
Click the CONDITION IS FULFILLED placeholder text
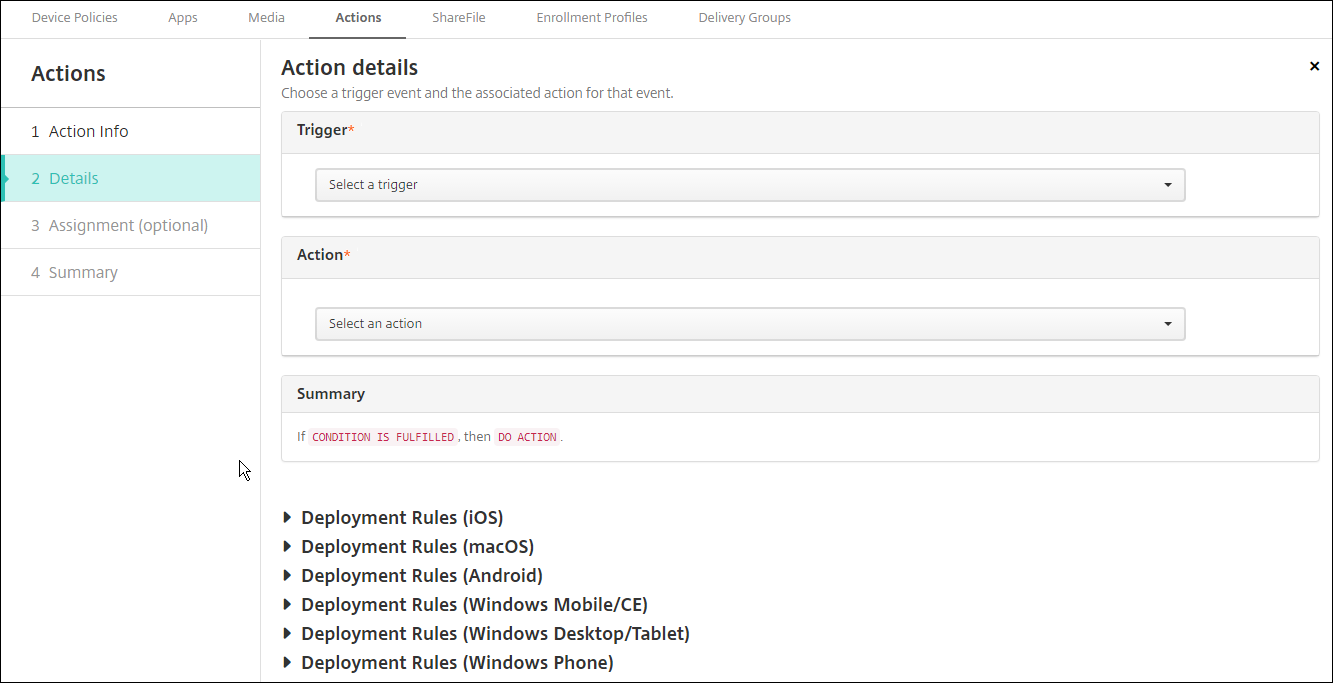(x=383, y=437)
